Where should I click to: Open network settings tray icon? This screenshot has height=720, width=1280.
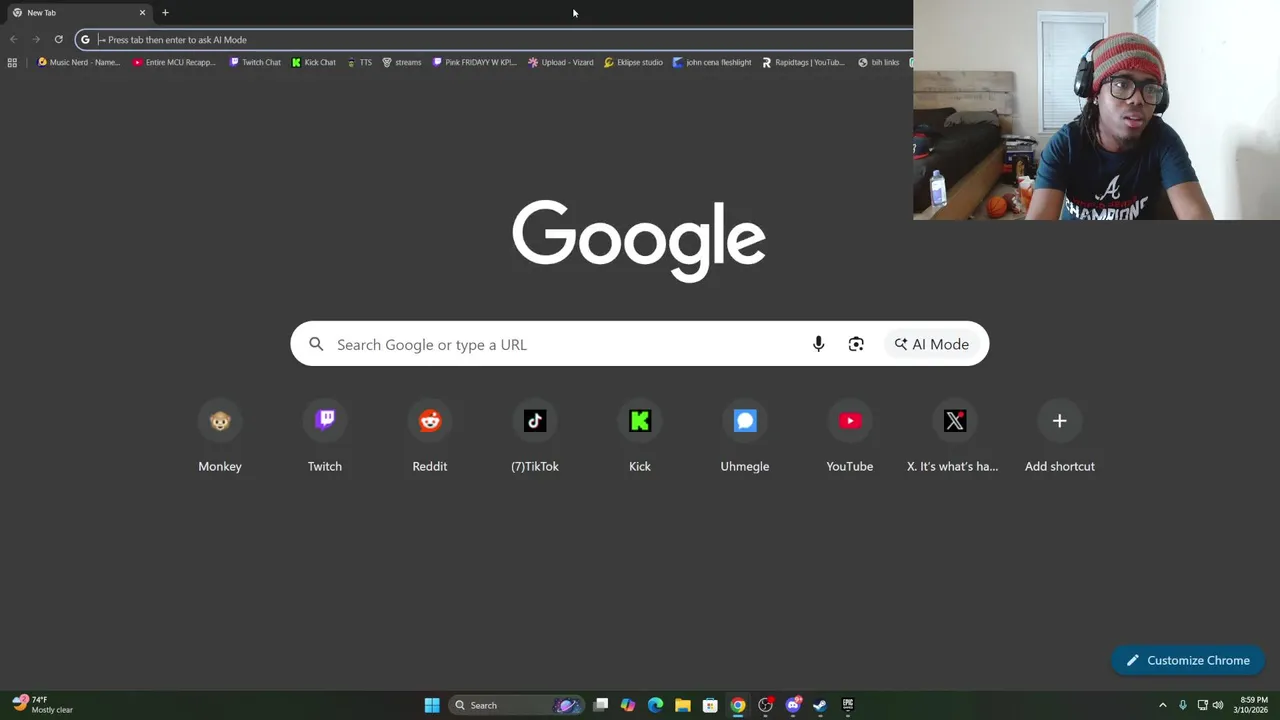click(1202, 705)
